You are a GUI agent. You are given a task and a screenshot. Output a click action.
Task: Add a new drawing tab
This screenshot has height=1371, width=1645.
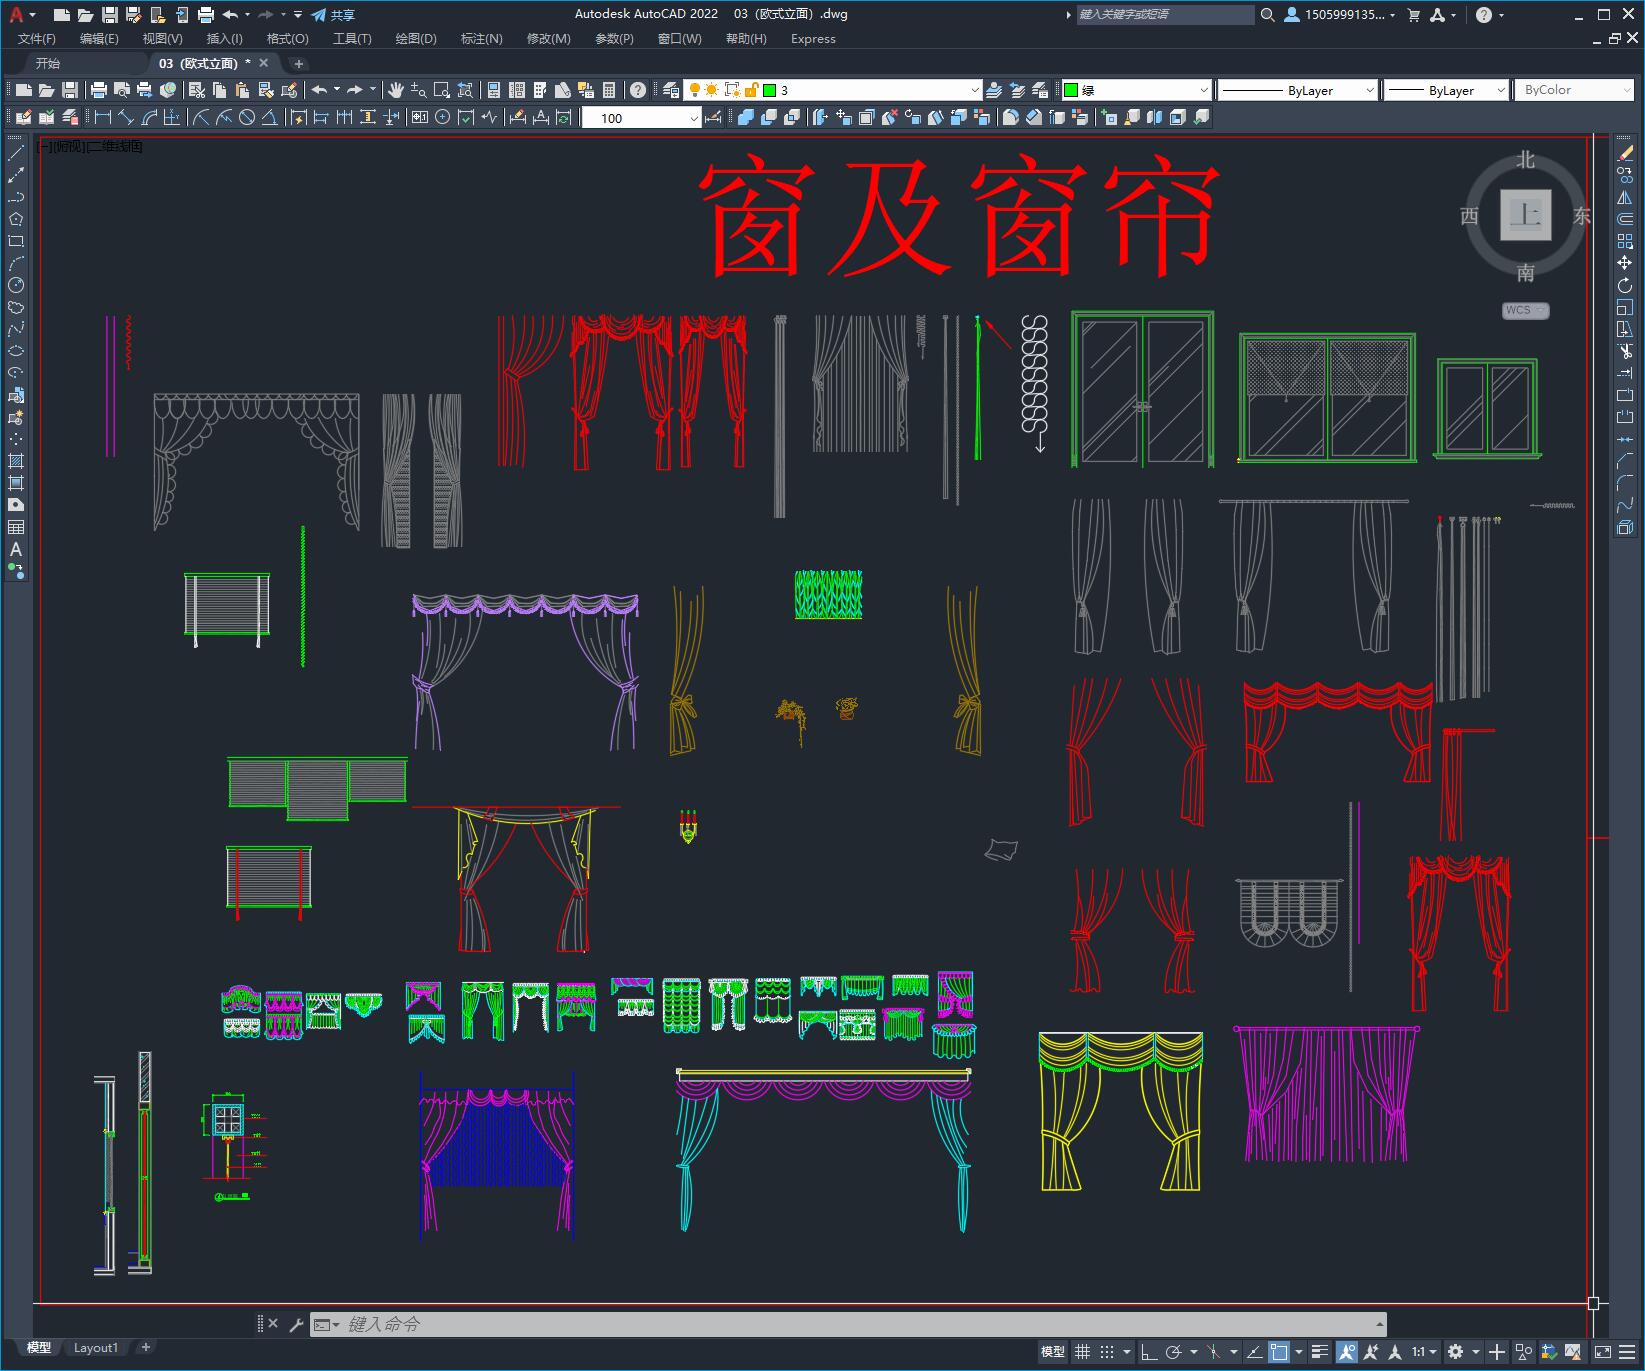[x=298, y=63]
